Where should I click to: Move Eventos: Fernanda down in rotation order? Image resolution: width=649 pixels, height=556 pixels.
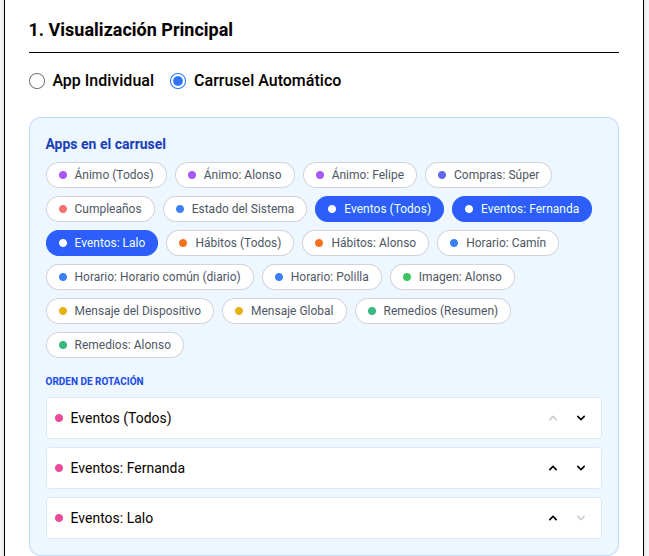pyautogui.click(x=581, y=468)
